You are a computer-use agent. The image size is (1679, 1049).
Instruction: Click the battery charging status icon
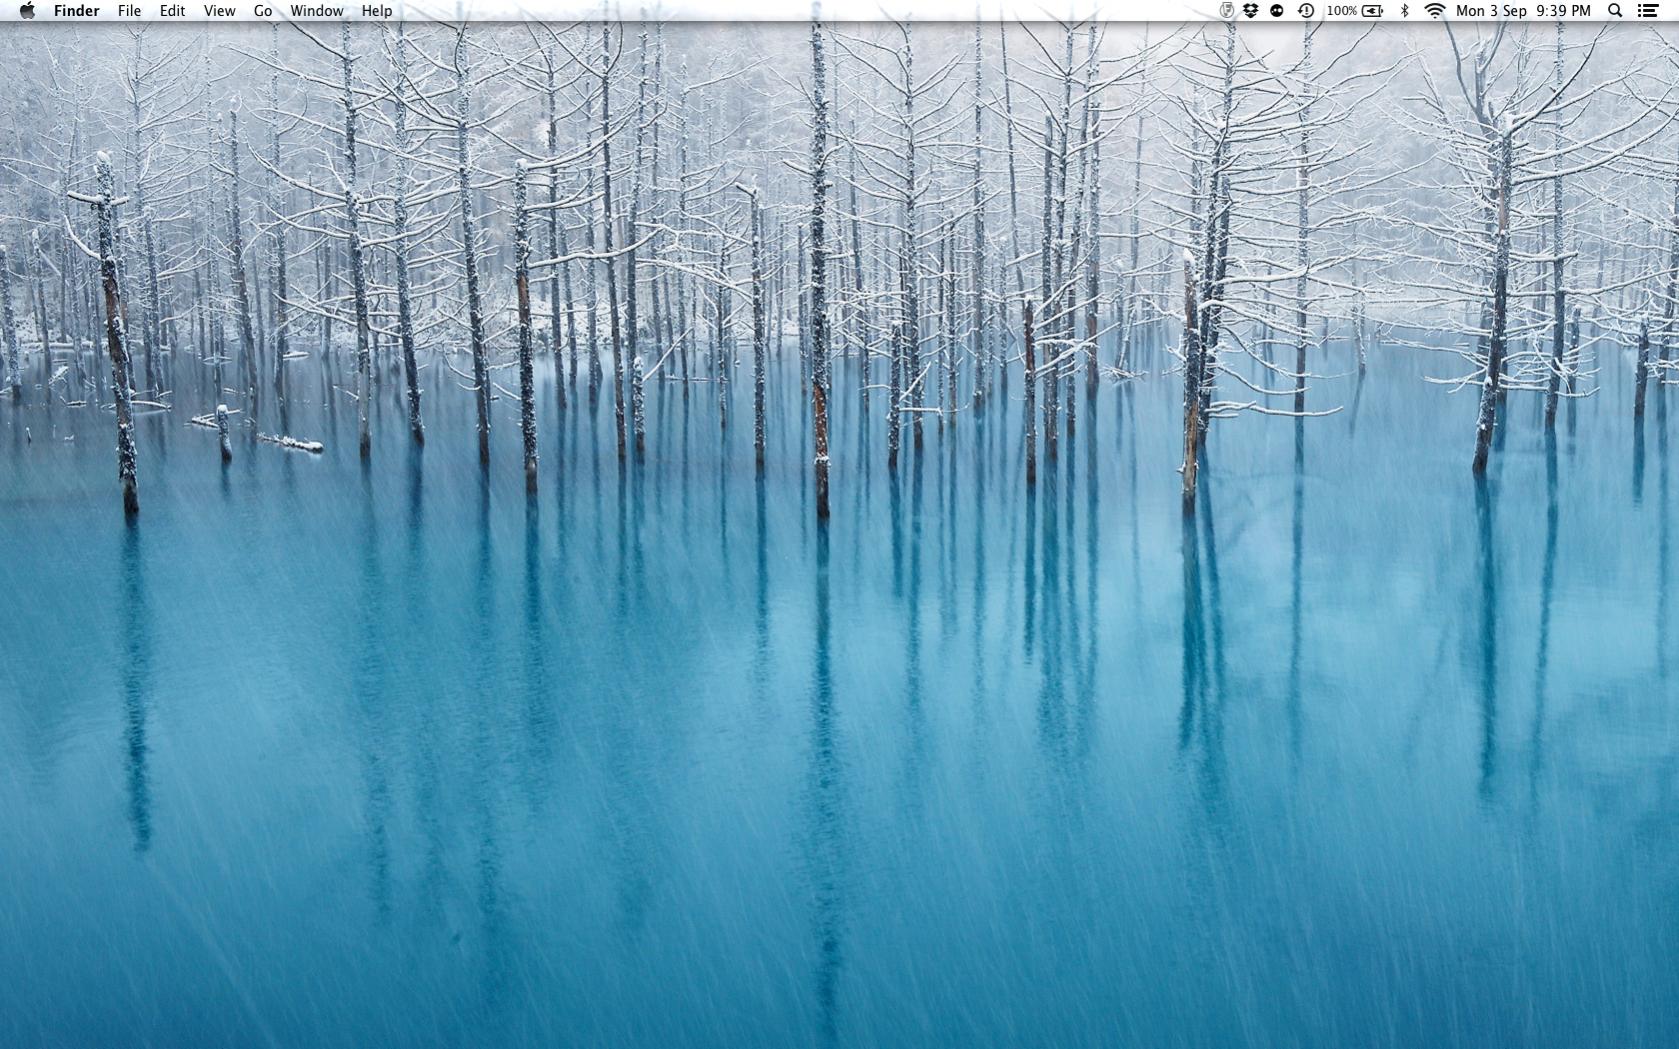coord(1373,10)
